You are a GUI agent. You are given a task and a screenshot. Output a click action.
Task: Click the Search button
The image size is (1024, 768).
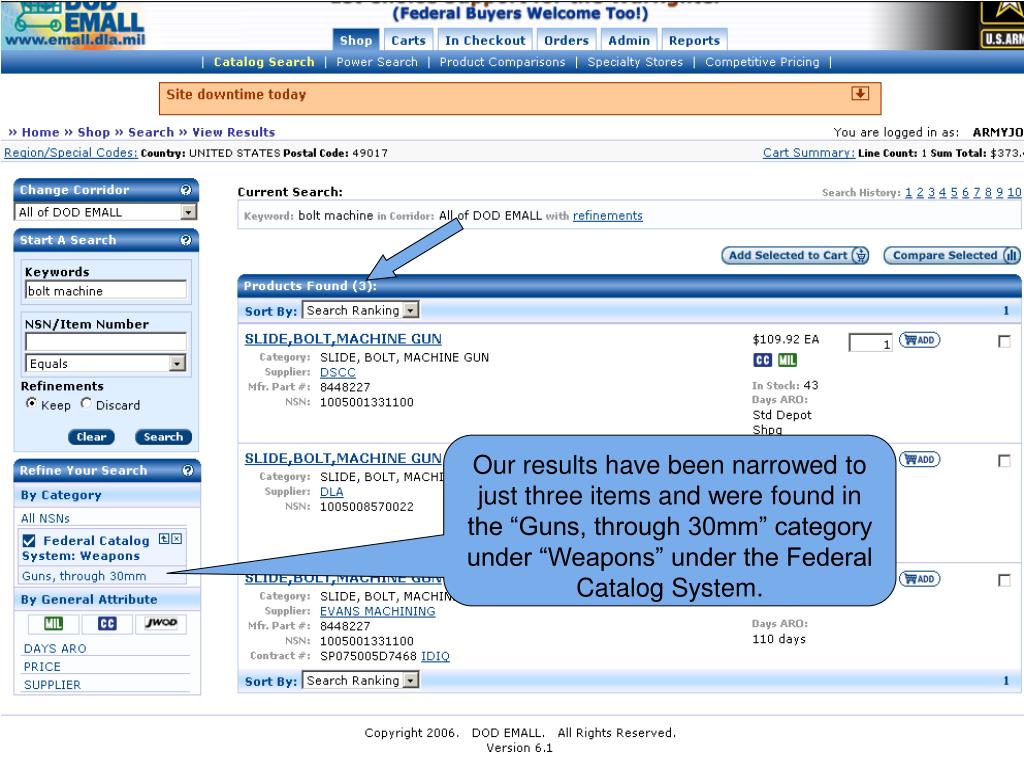tap(163, 437)
